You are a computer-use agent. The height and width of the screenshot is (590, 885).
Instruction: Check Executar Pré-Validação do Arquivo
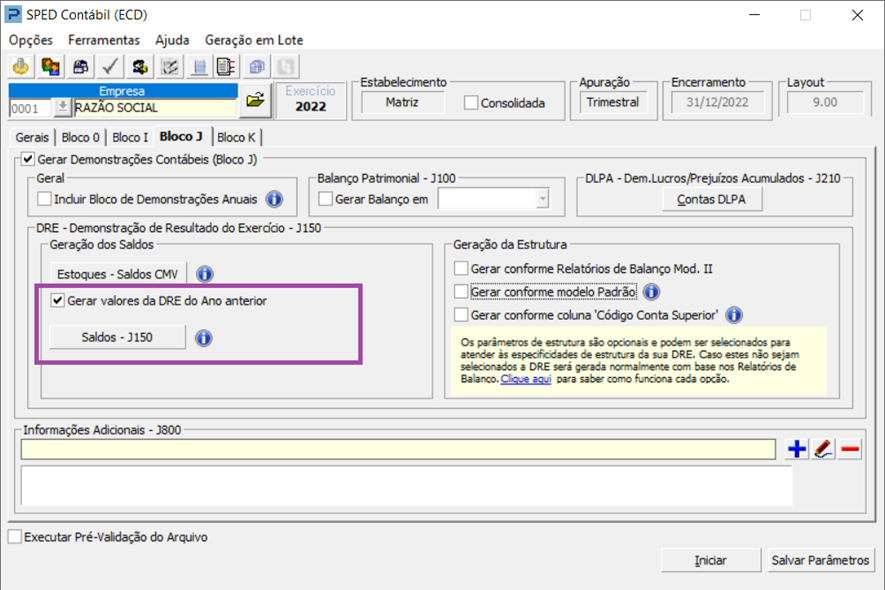(x=14, y=537)
